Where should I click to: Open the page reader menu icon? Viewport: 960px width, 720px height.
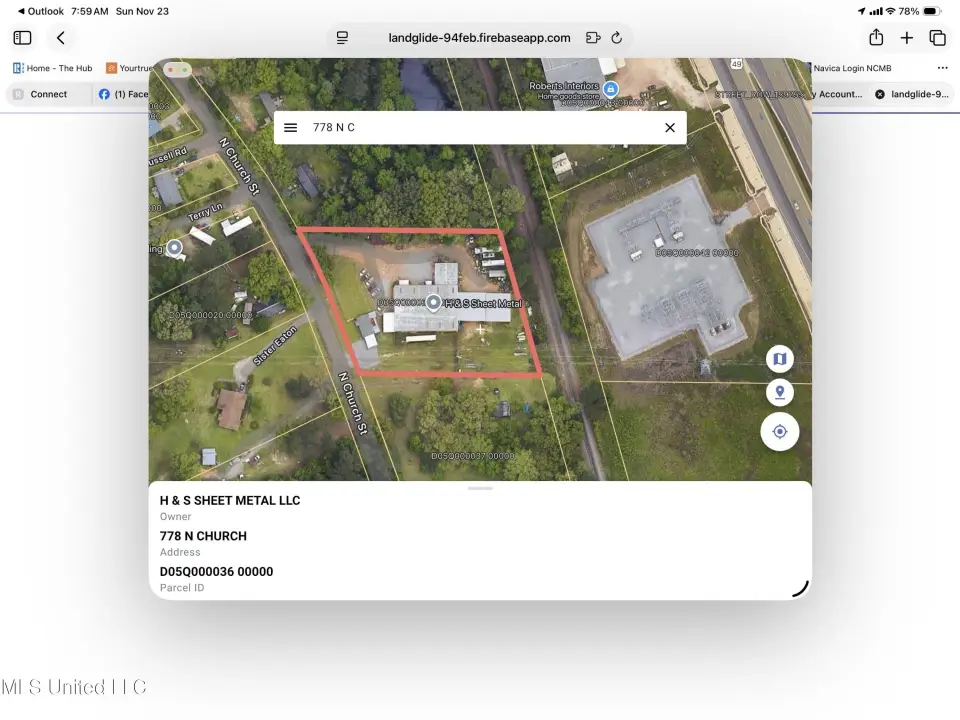coord(342,38)
